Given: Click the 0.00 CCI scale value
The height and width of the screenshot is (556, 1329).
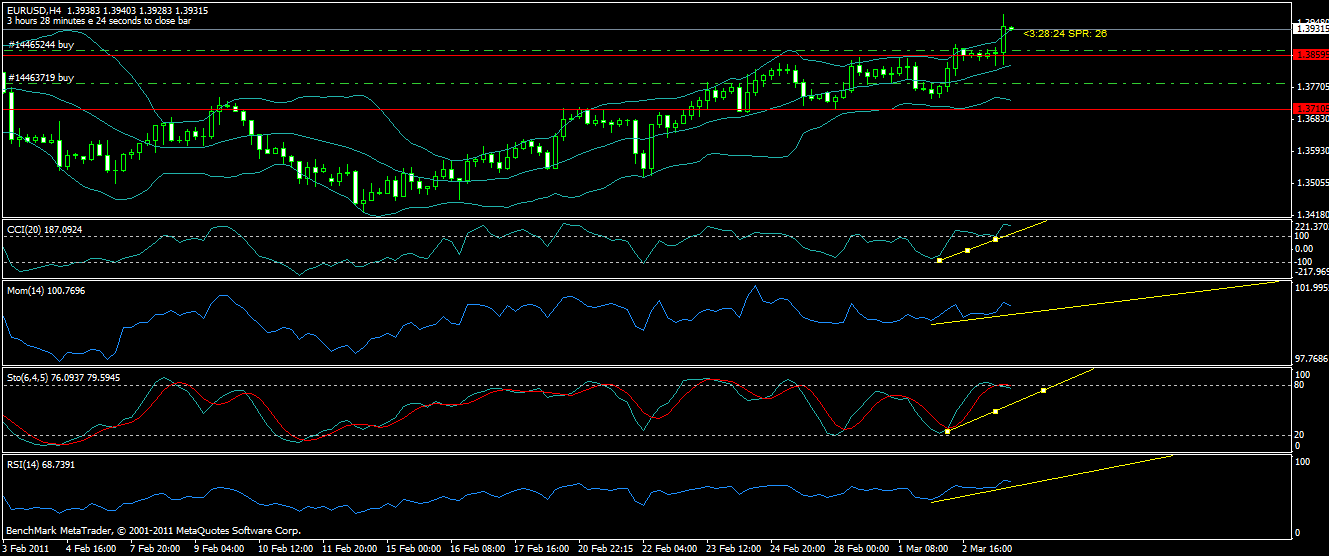Looking at the screenshot, I should [1305, 248].
